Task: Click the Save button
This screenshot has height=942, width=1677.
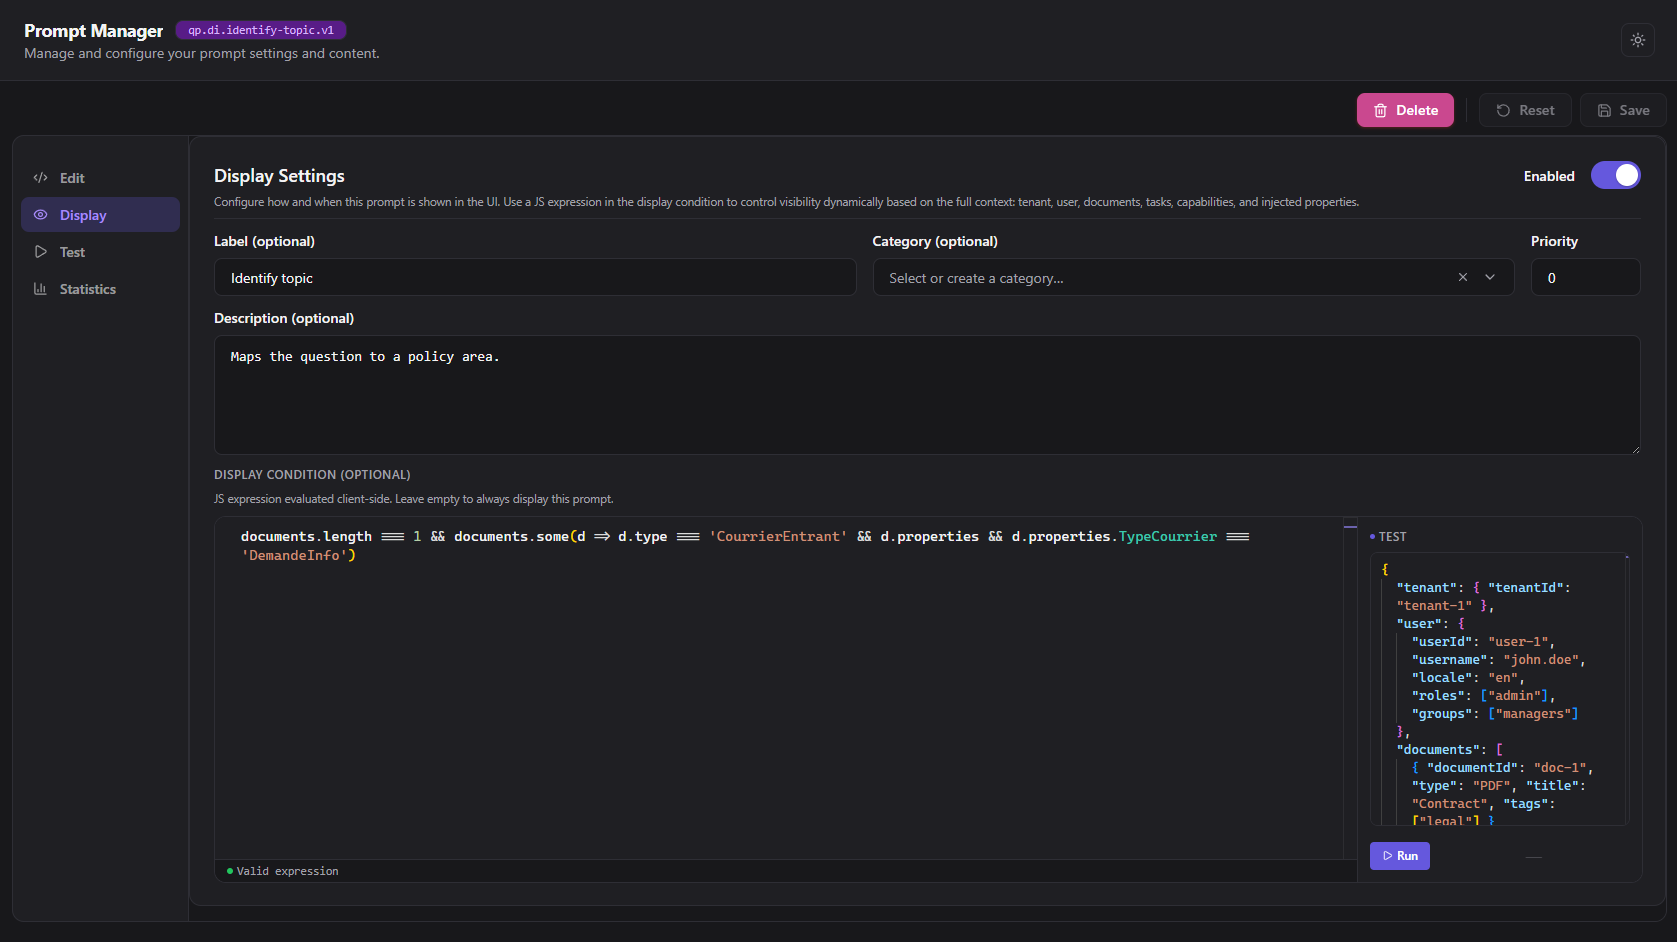Action: pyautogui.click(x=1623, y=110)
